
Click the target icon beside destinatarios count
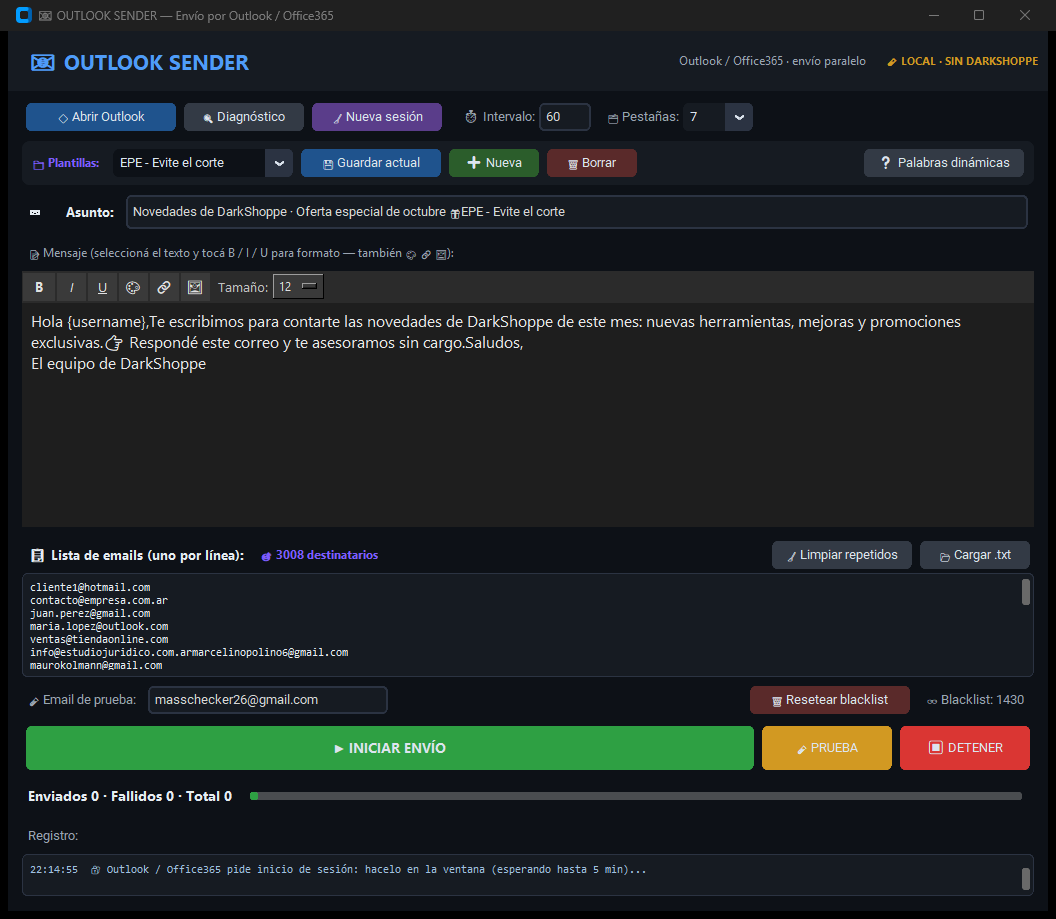coord(266,556)
